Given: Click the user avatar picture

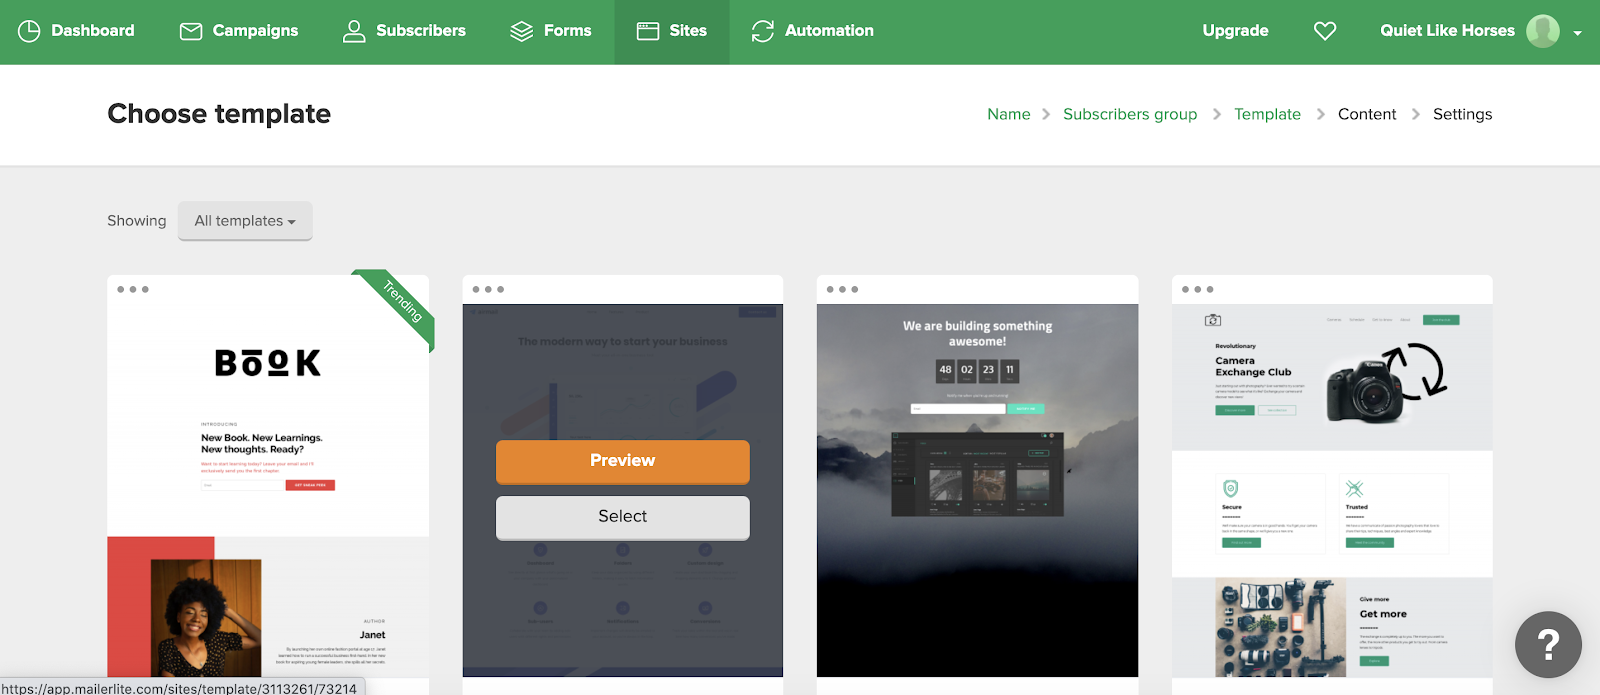Looking at the screenshot, I should (x=1543, y=31).
